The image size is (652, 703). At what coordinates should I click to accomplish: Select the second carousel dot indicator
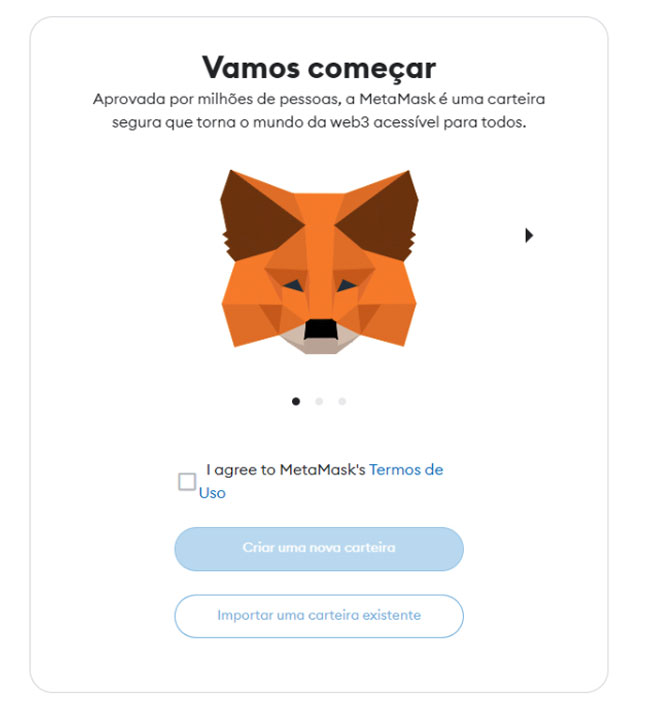[x=319, y=401]
